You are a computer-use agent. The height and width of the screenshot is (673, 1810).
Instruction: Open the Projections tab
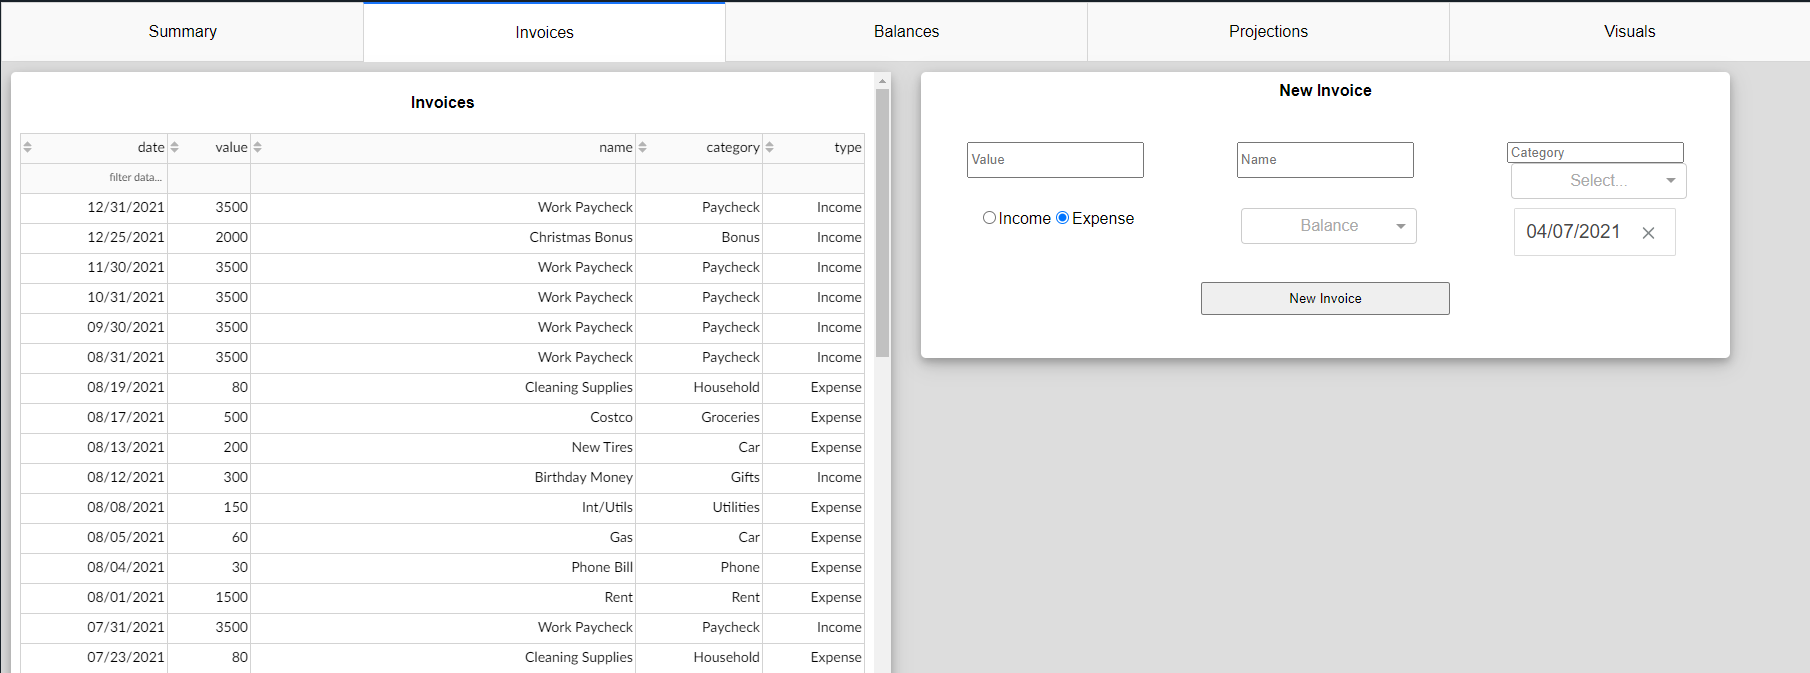pyautogui.click(x=1267, y=32)
